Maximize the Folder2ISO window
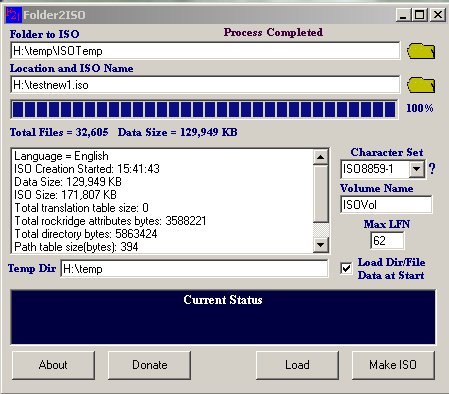The height and width of the screenshot is (394, 449). point(420,15)
